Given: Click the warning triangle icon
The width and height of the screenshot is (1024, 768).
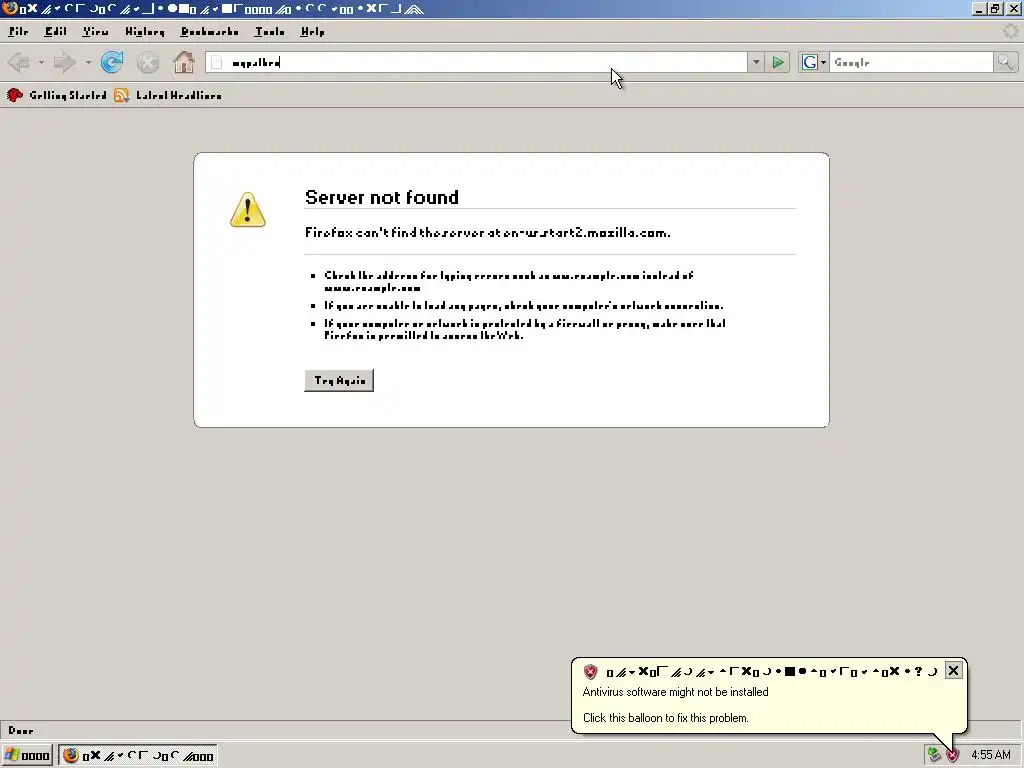Looking at the screenshot, I should pos(248,210).
